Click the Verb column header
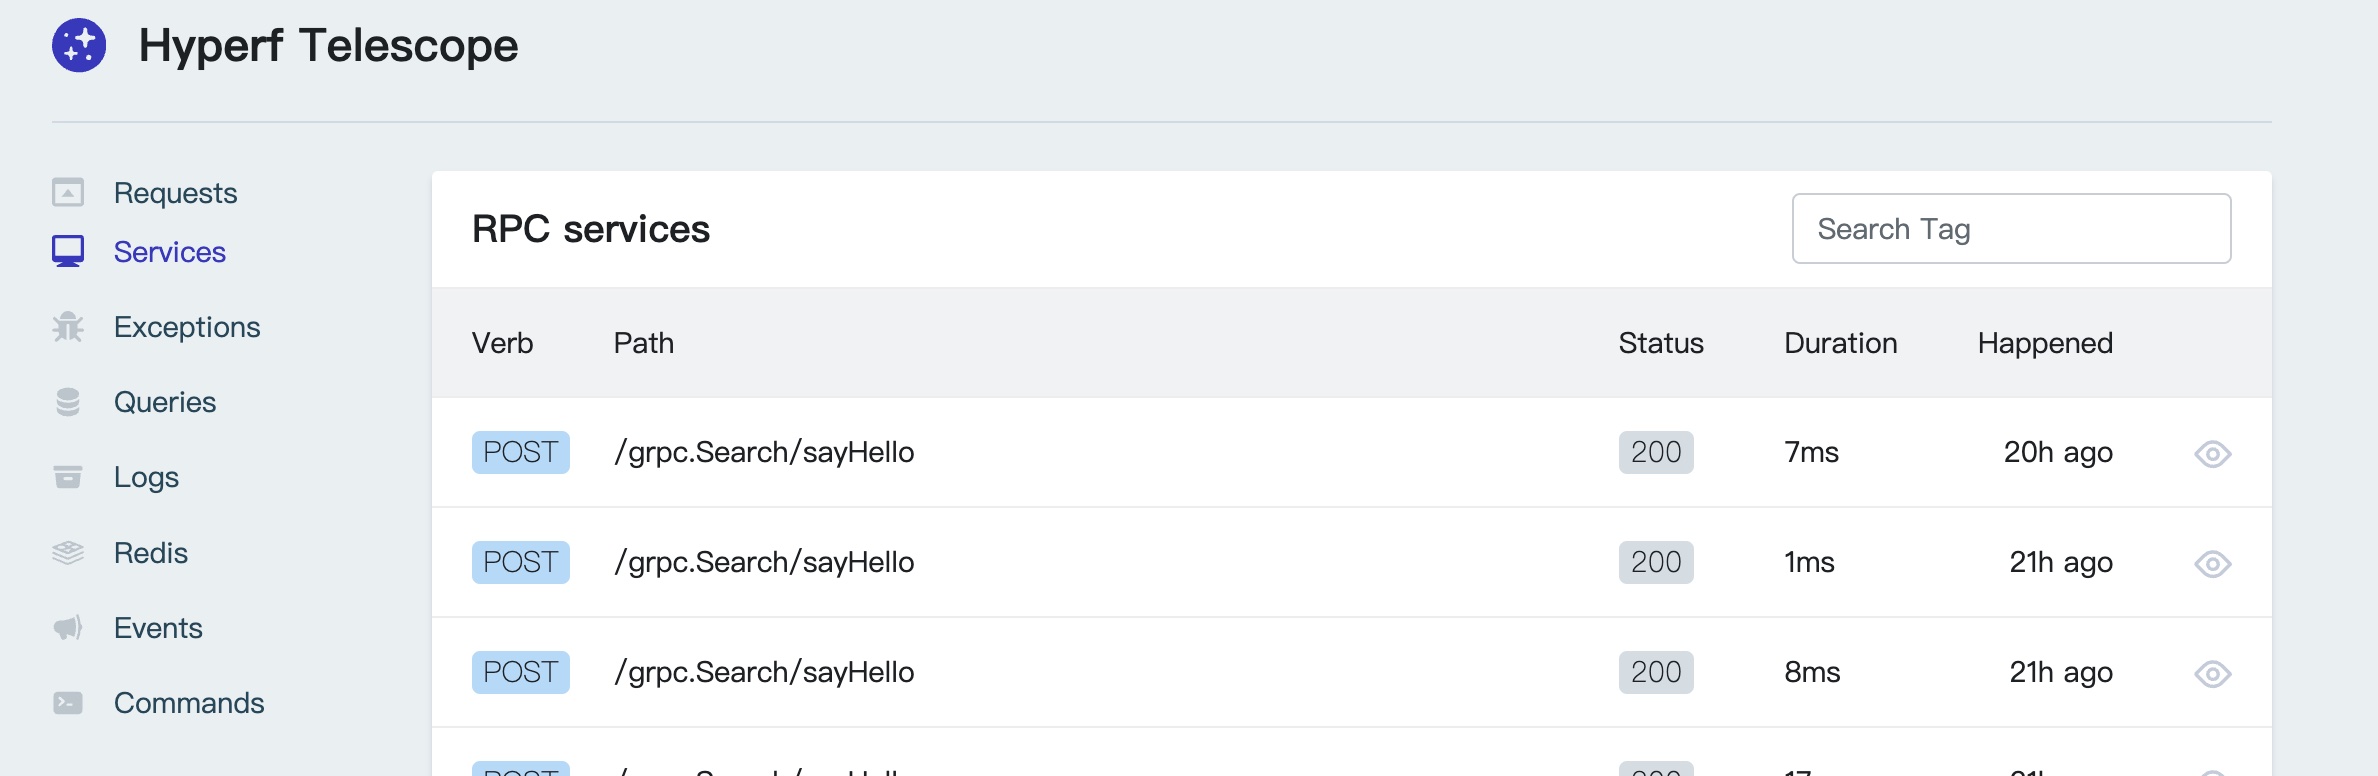 click(503, 343)
